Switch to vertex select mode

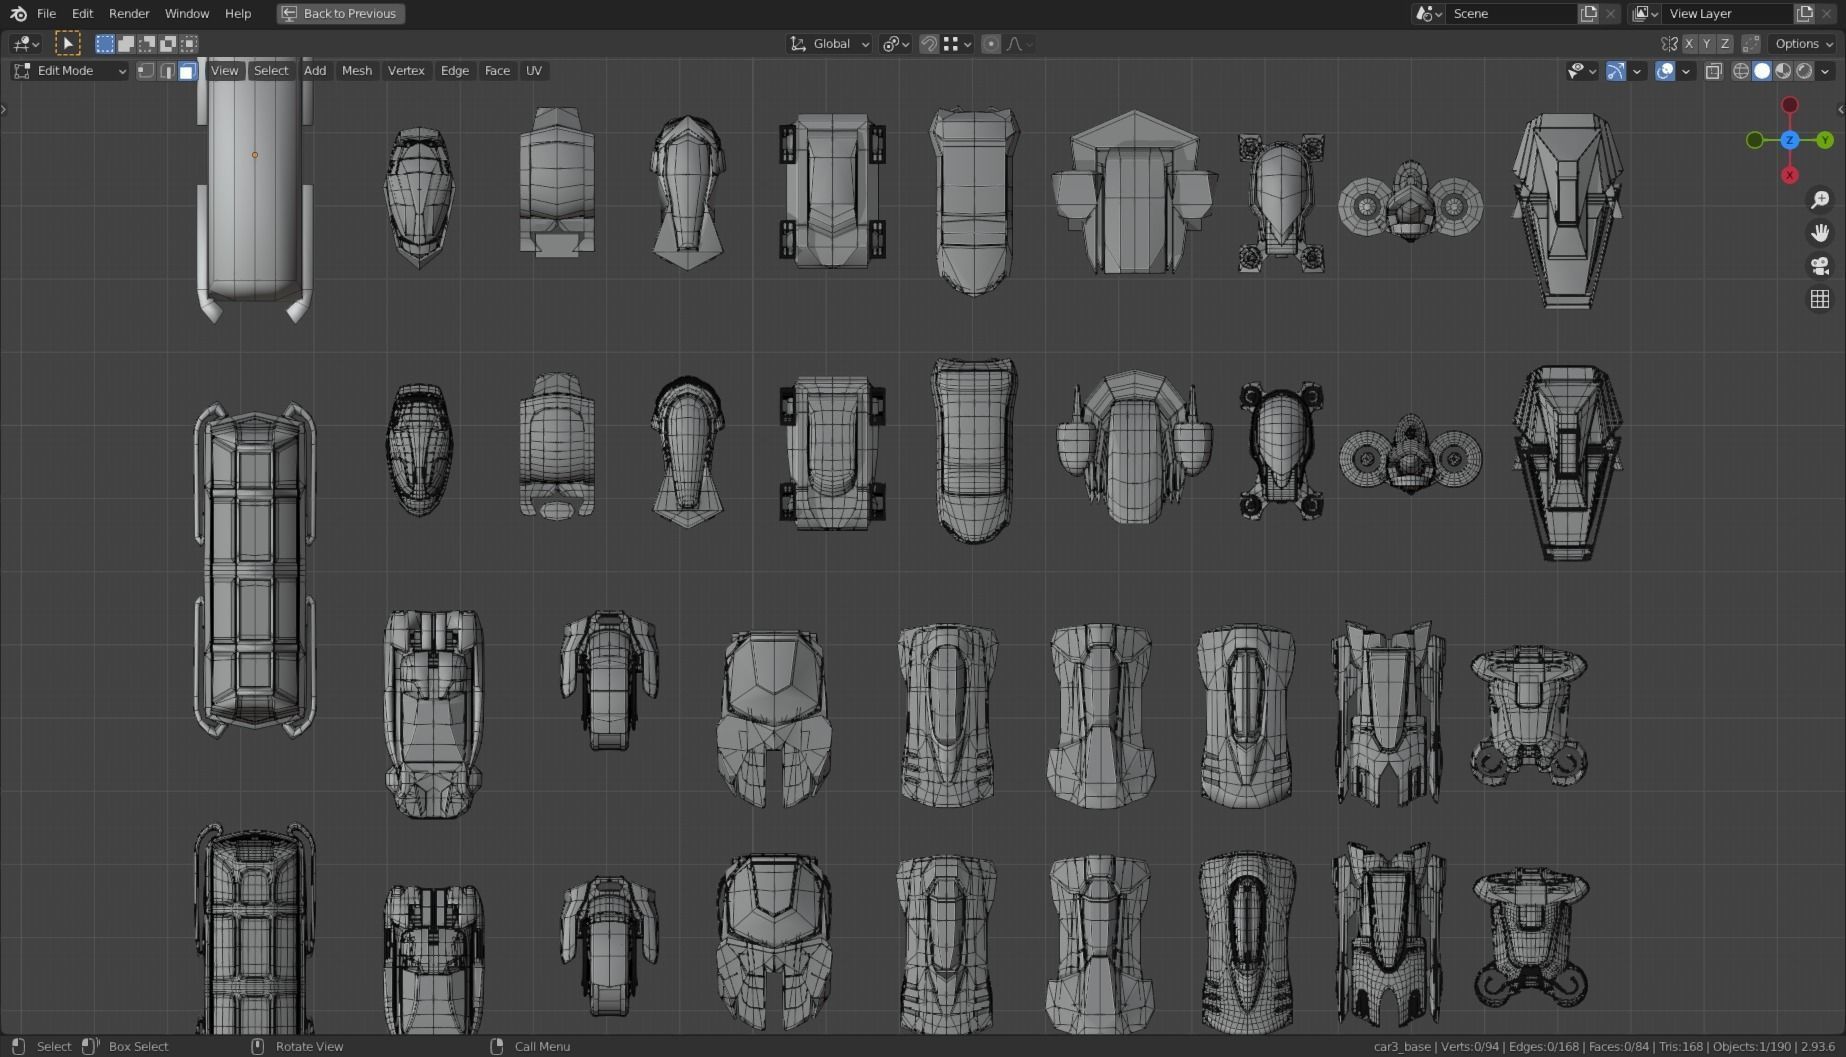[x=145, y=71]
